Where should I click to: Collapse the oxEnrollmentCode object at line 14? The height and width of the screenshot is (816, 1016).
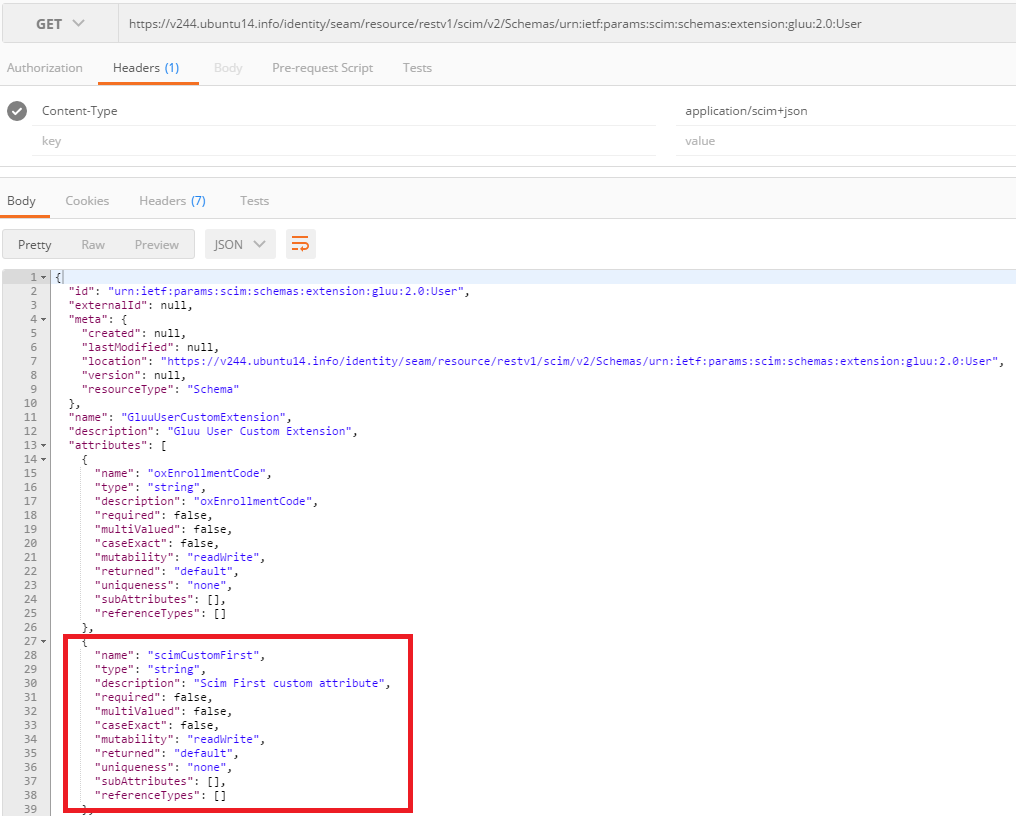(x=44, y=459)
